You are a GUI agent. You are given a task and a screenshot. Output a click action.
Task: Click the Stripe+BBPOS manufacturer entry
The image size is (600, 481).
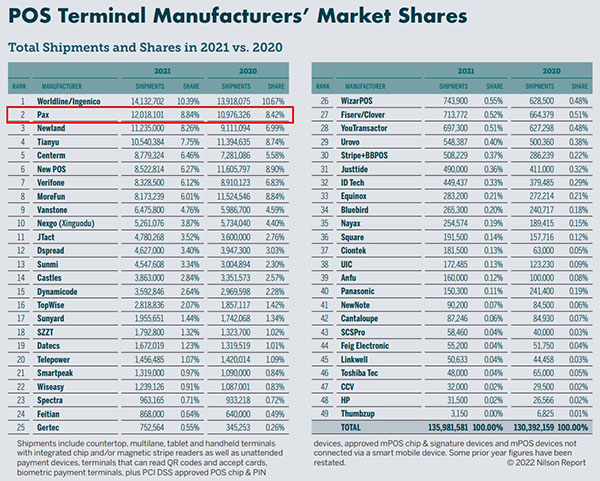click(364, 155)
